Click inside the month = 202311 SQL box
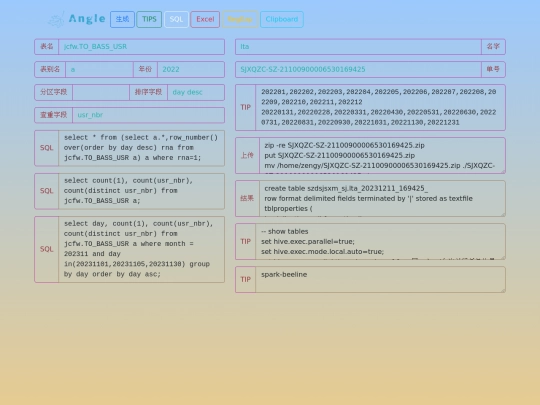This screenshot has width=540, height=405. point(142,249)
